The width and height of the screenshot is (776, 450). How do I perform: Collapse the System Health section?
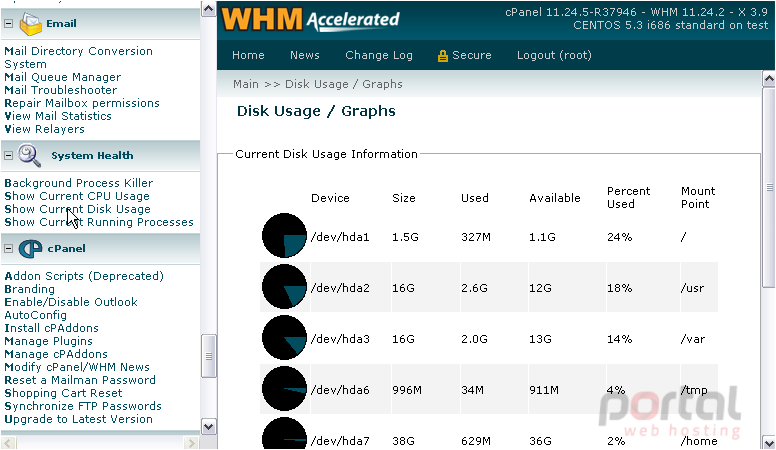click(8, 155)
